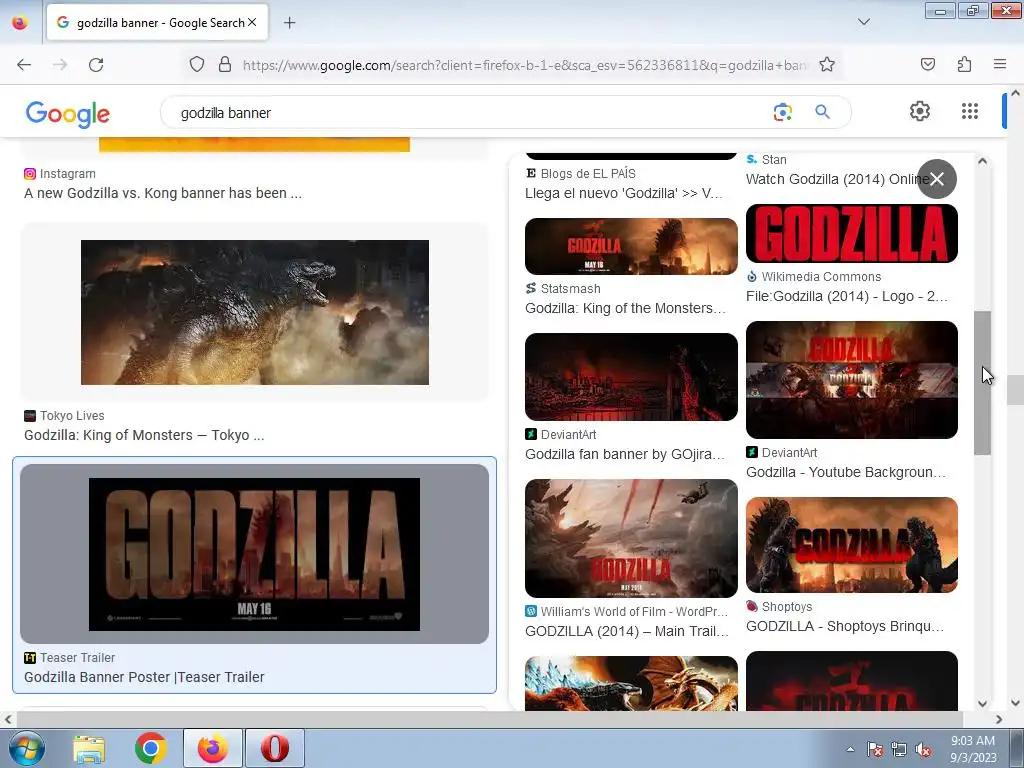Open 'Godzilla: King of the Monsters' Statsmash link
The height and width of the screenshot is (768, 1024).
pyautogui.click(x=626, y=308)
